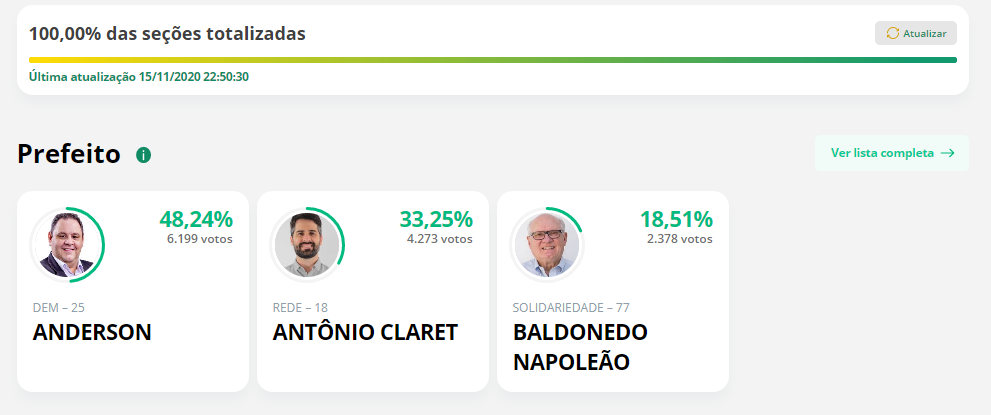Open Ver lista completa link

[892, 153]
